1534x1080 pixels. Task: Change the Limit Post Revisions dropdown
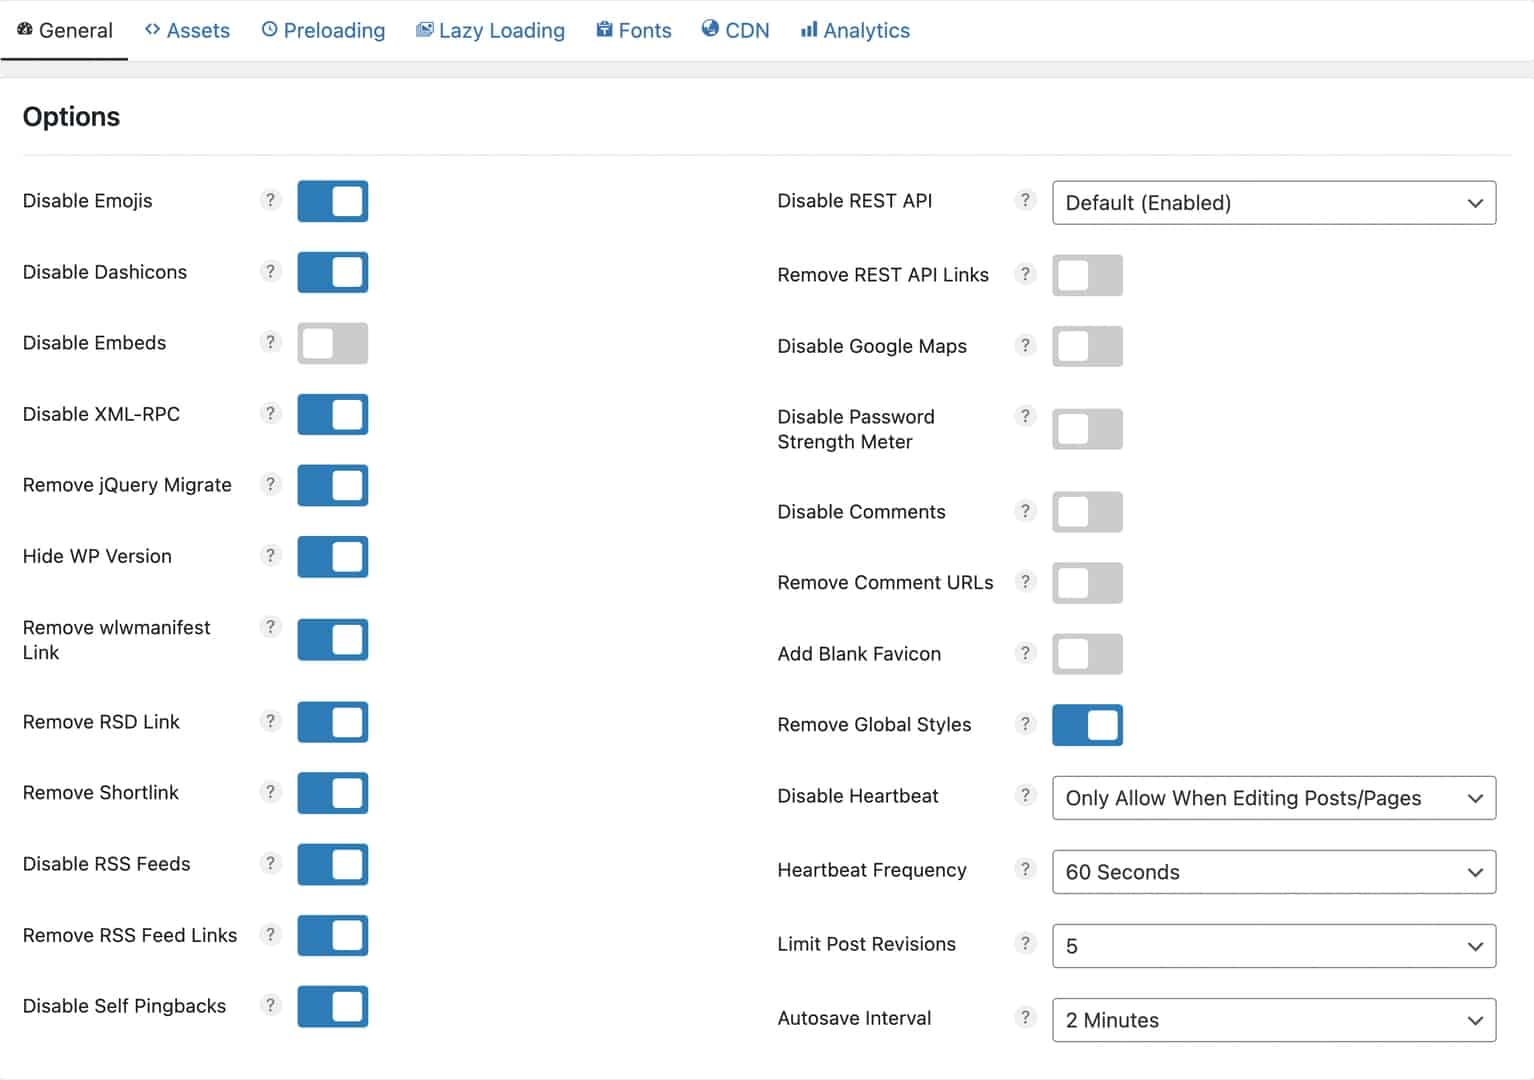click(x=1274, y=946)
